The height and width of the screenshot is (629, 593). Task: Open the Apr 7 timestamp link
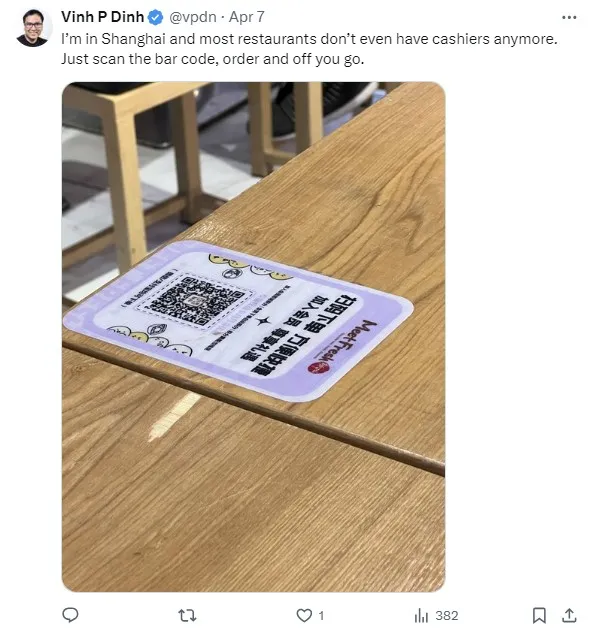[x=247, y=17]
